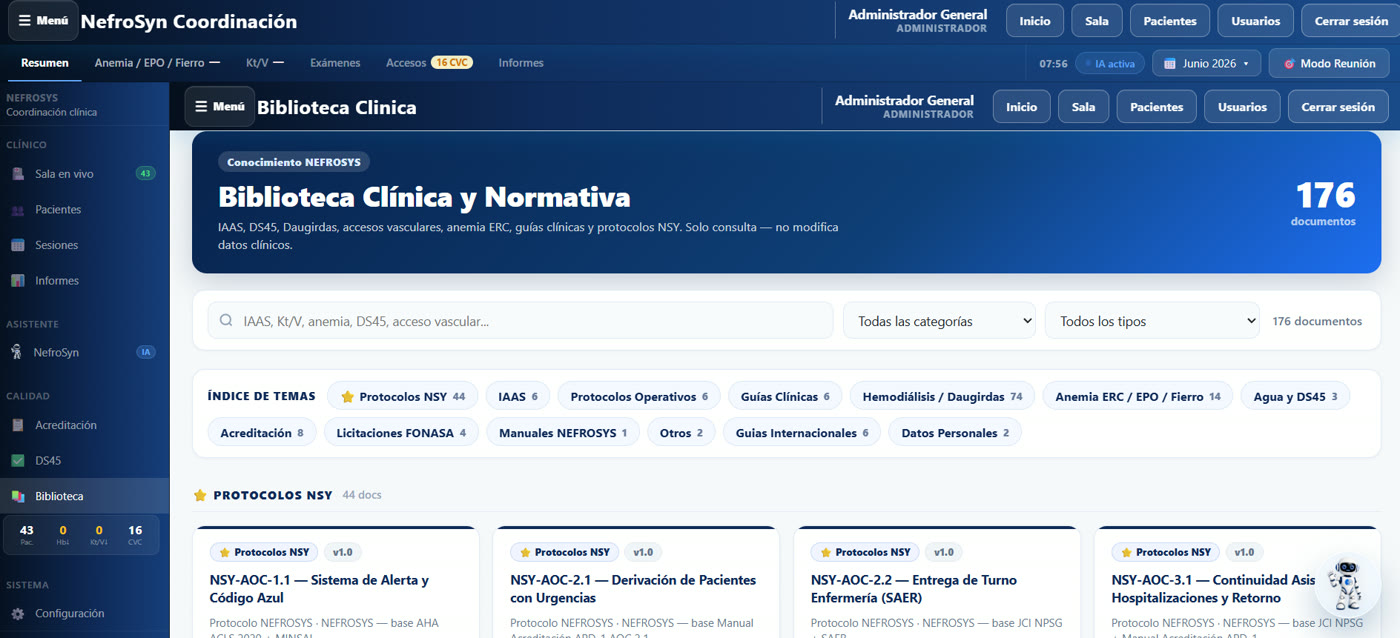Click the 43 badge next to Sala en vivo

146,174
